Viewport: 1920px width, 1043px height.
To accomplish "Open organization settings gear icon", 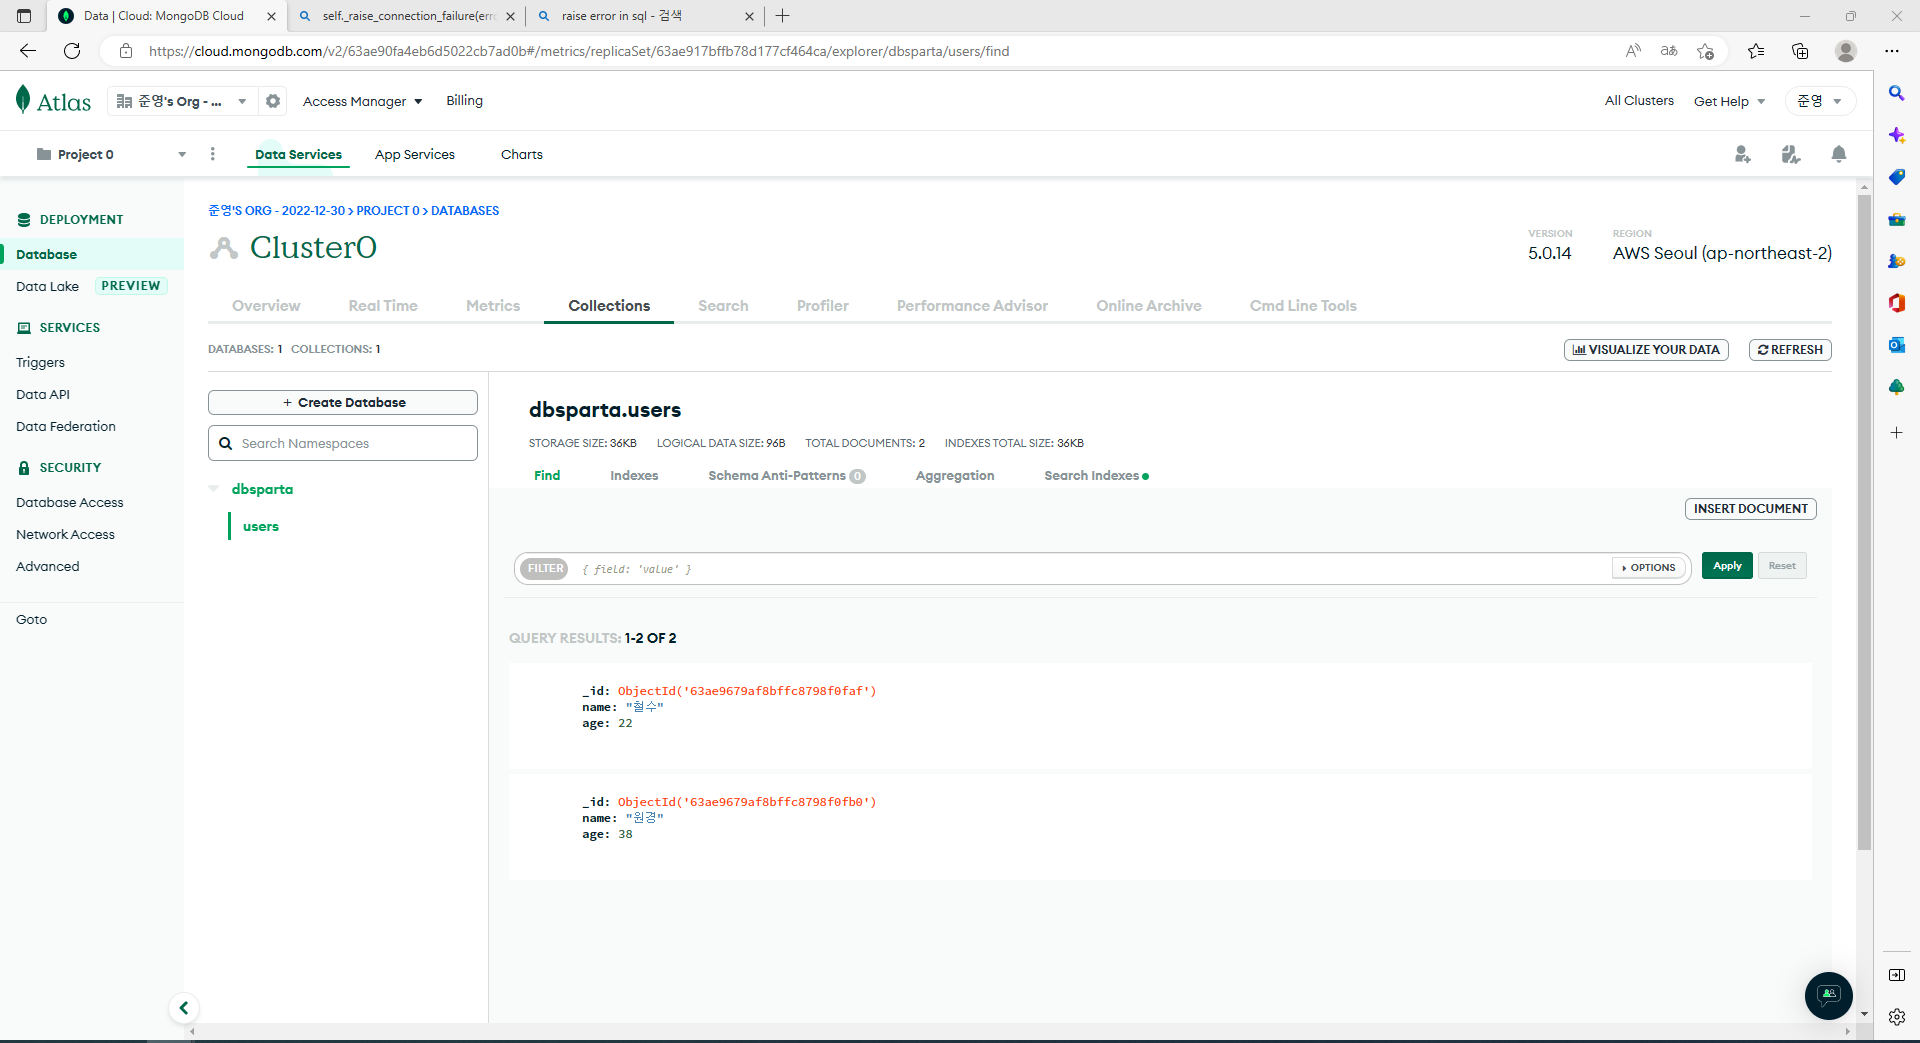I will pos(272,101).
